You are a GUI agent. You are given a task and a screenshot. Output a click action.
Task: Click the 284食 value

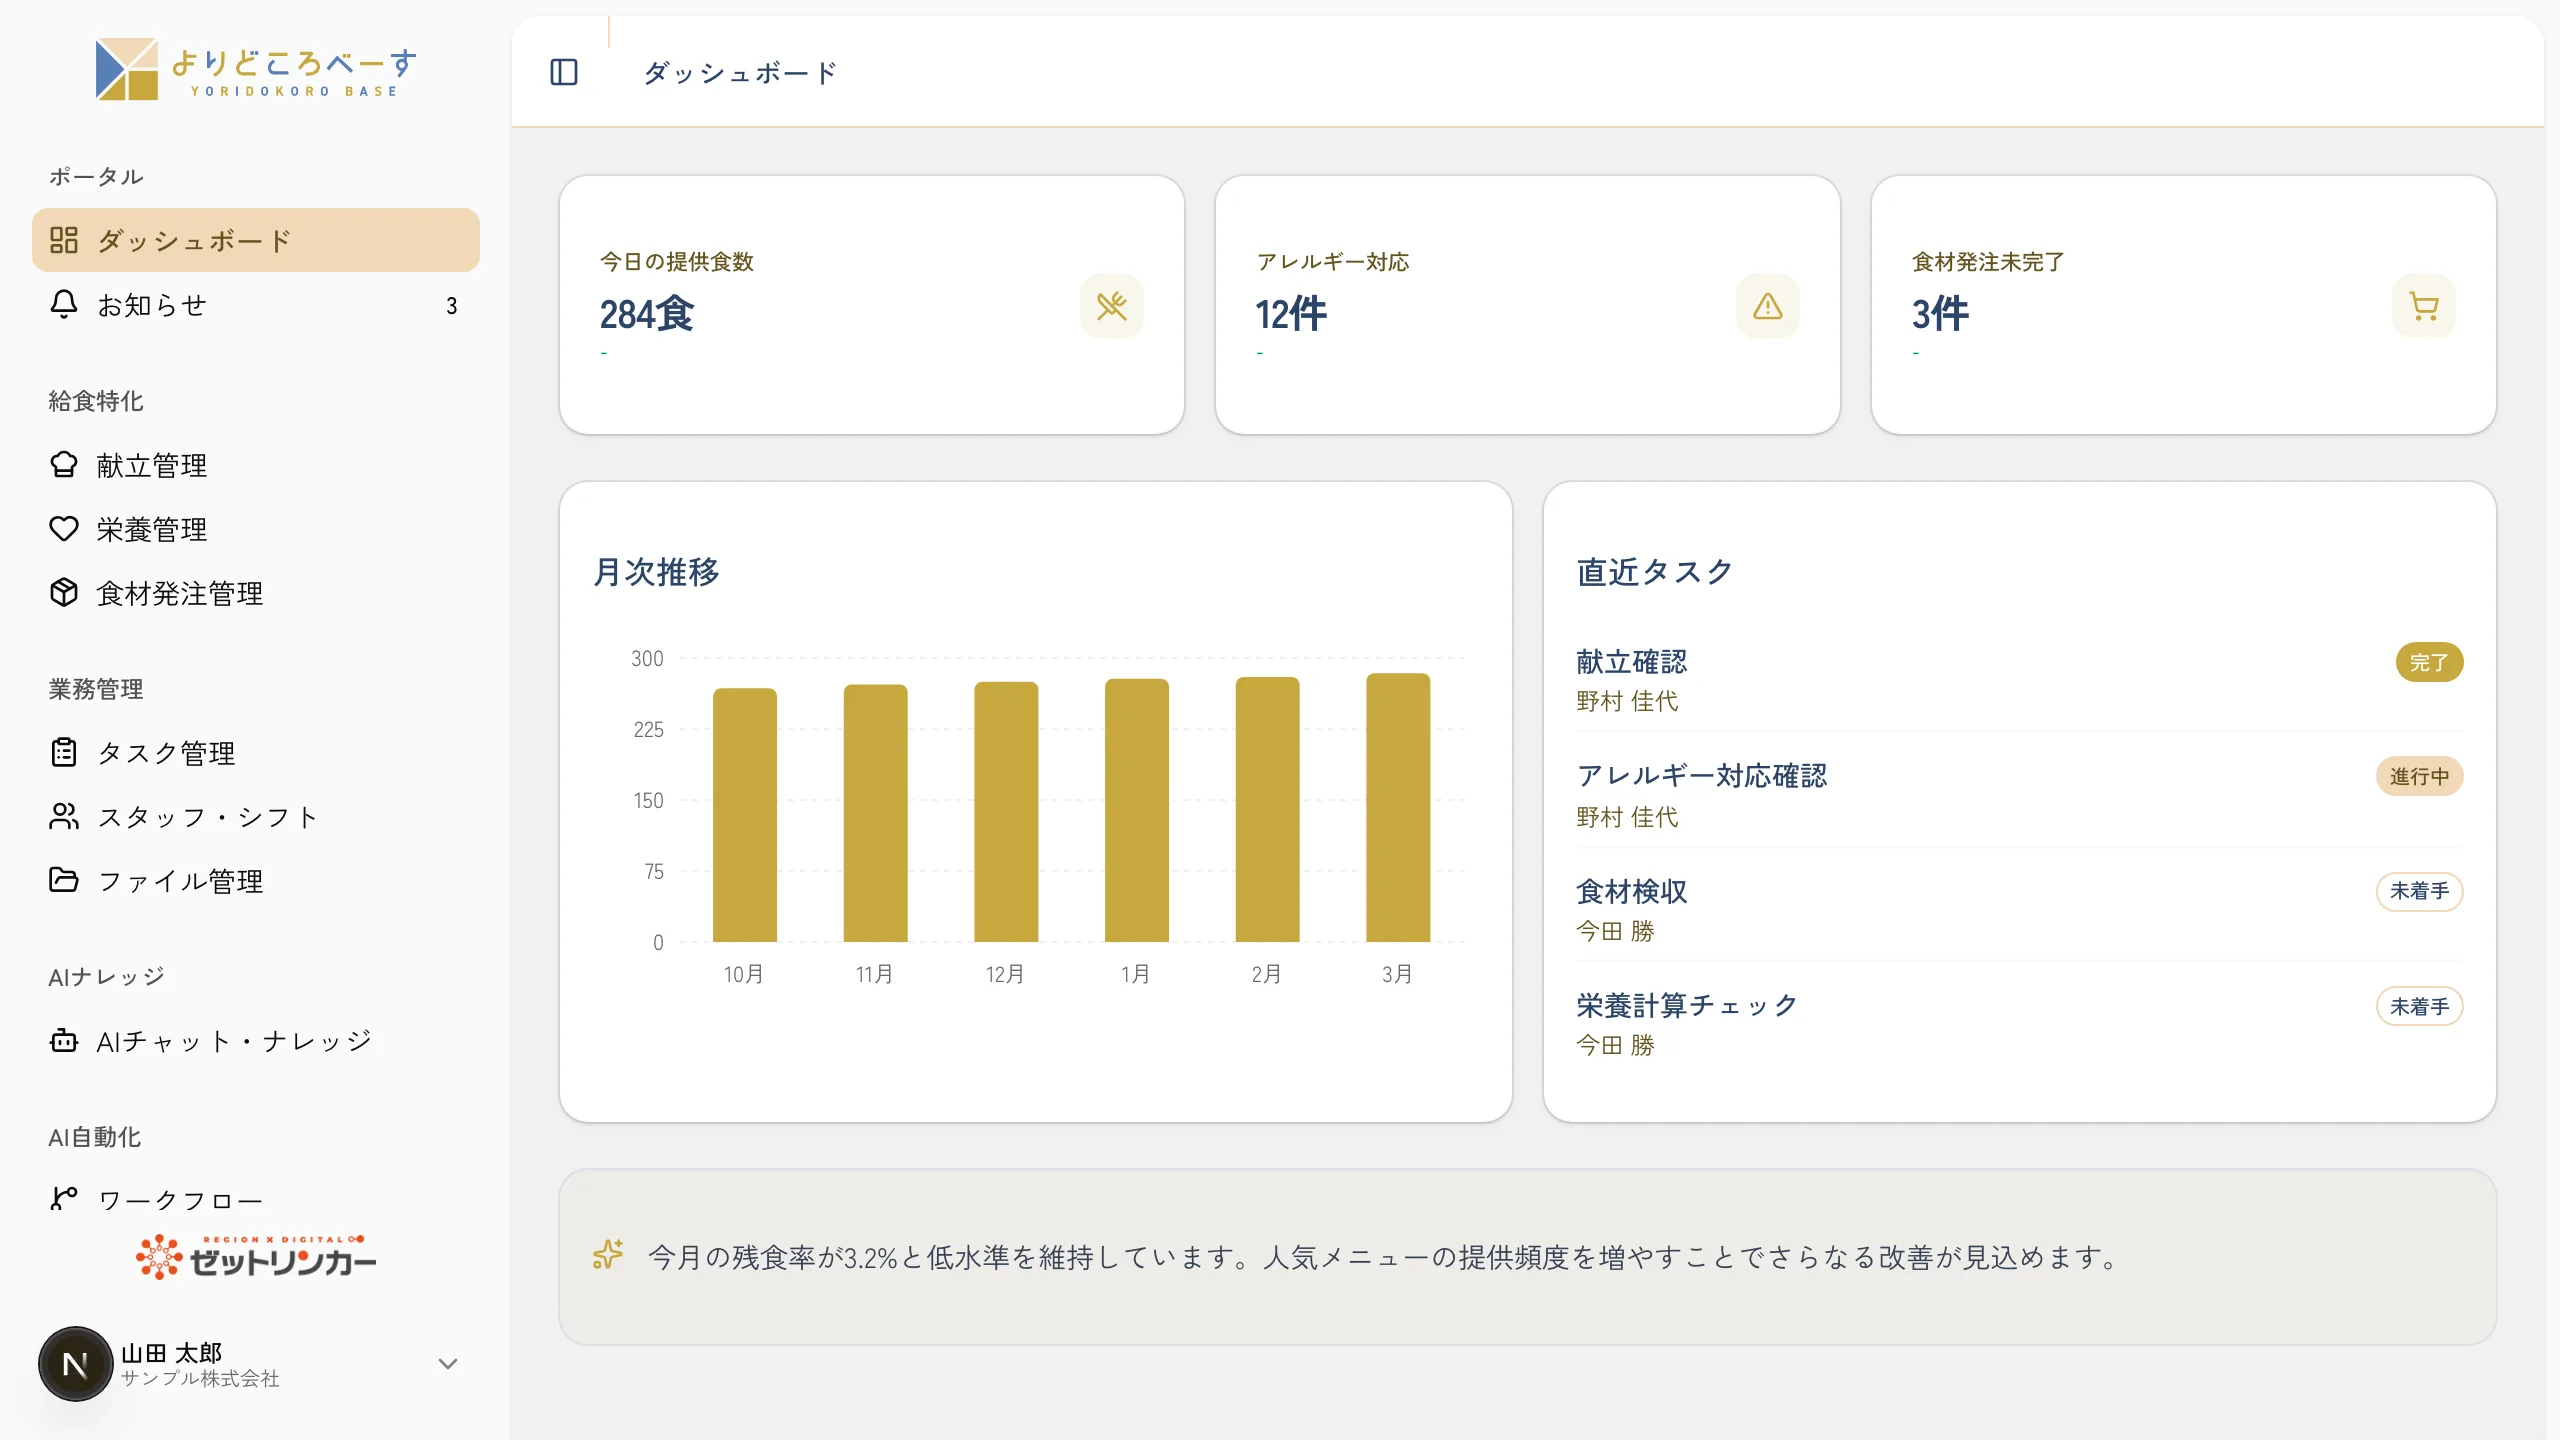pyautogui.click(x=646, y=314)
